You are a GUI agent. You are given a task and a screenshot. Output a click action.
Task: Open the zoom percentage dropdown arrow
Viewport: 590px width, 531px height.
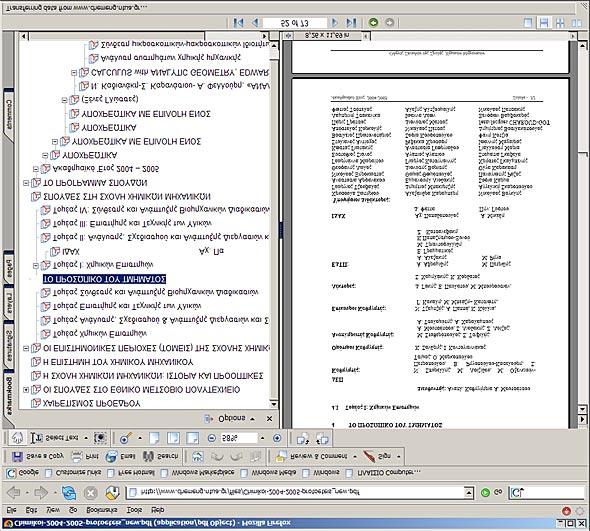[x=262, y=438]
